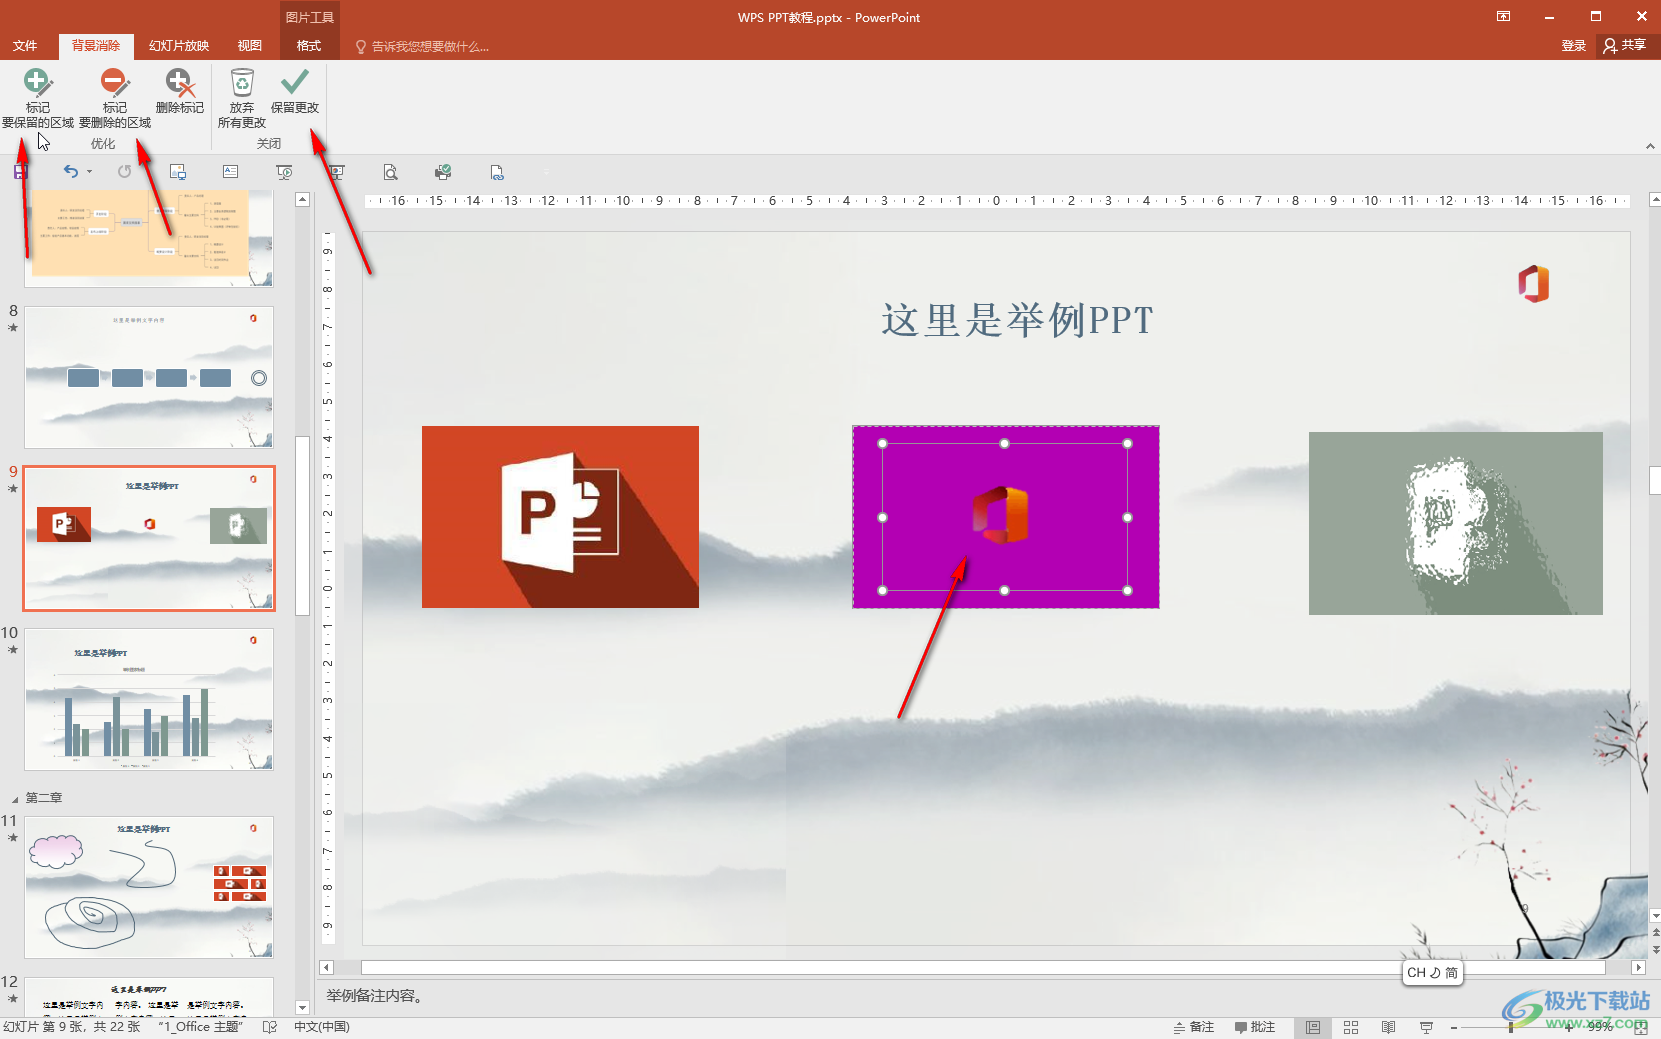
Task: Click the grey-green picture on slide
Action: tap(1455, 523)
